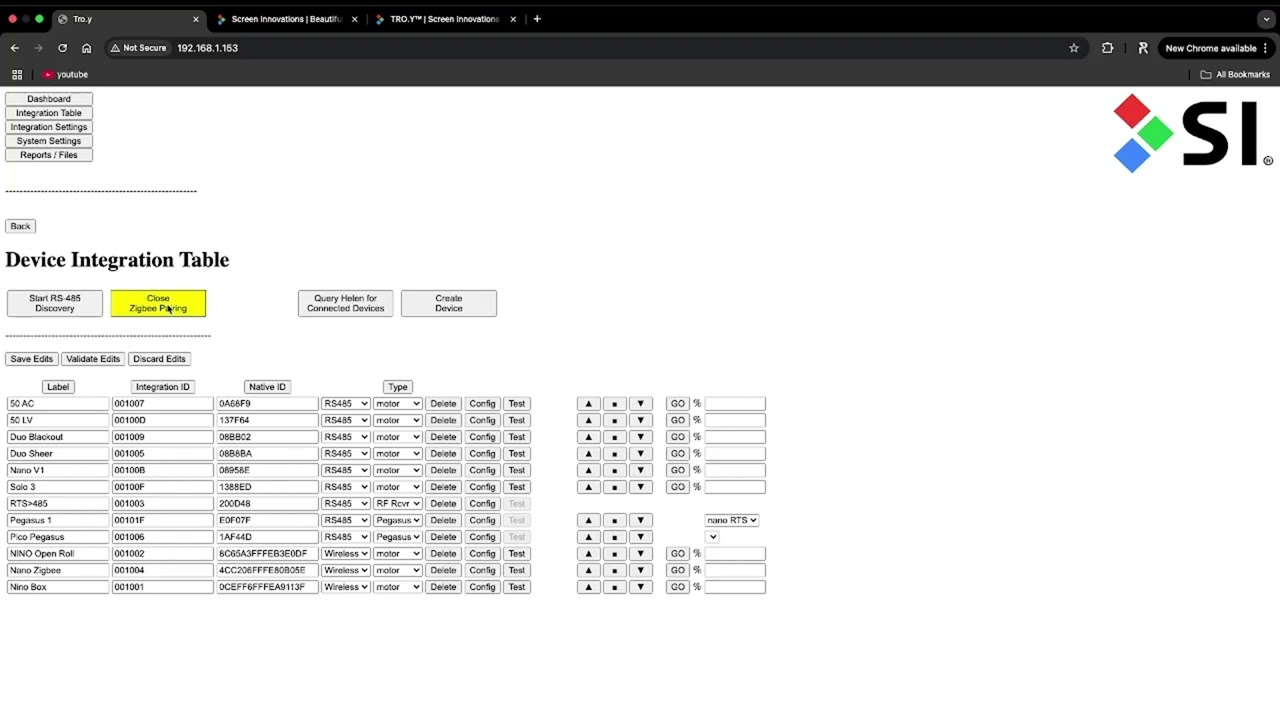Click the Type column header
Screen dimensions: 1280x720
(x=398, y=387)
